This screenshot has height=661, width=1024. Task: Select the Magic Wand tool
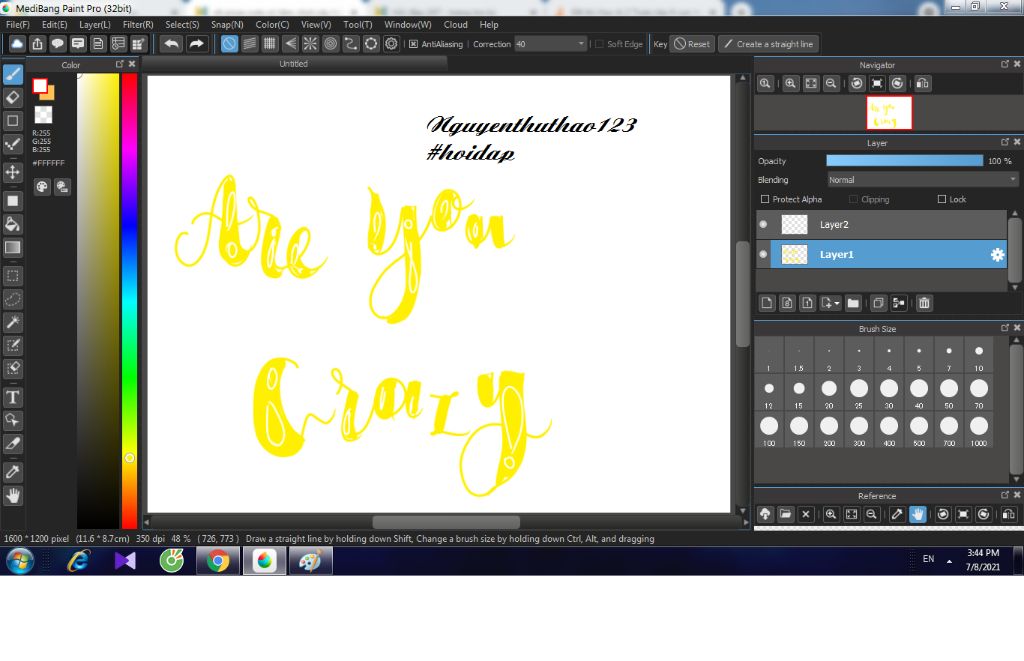tap(13, 322)
